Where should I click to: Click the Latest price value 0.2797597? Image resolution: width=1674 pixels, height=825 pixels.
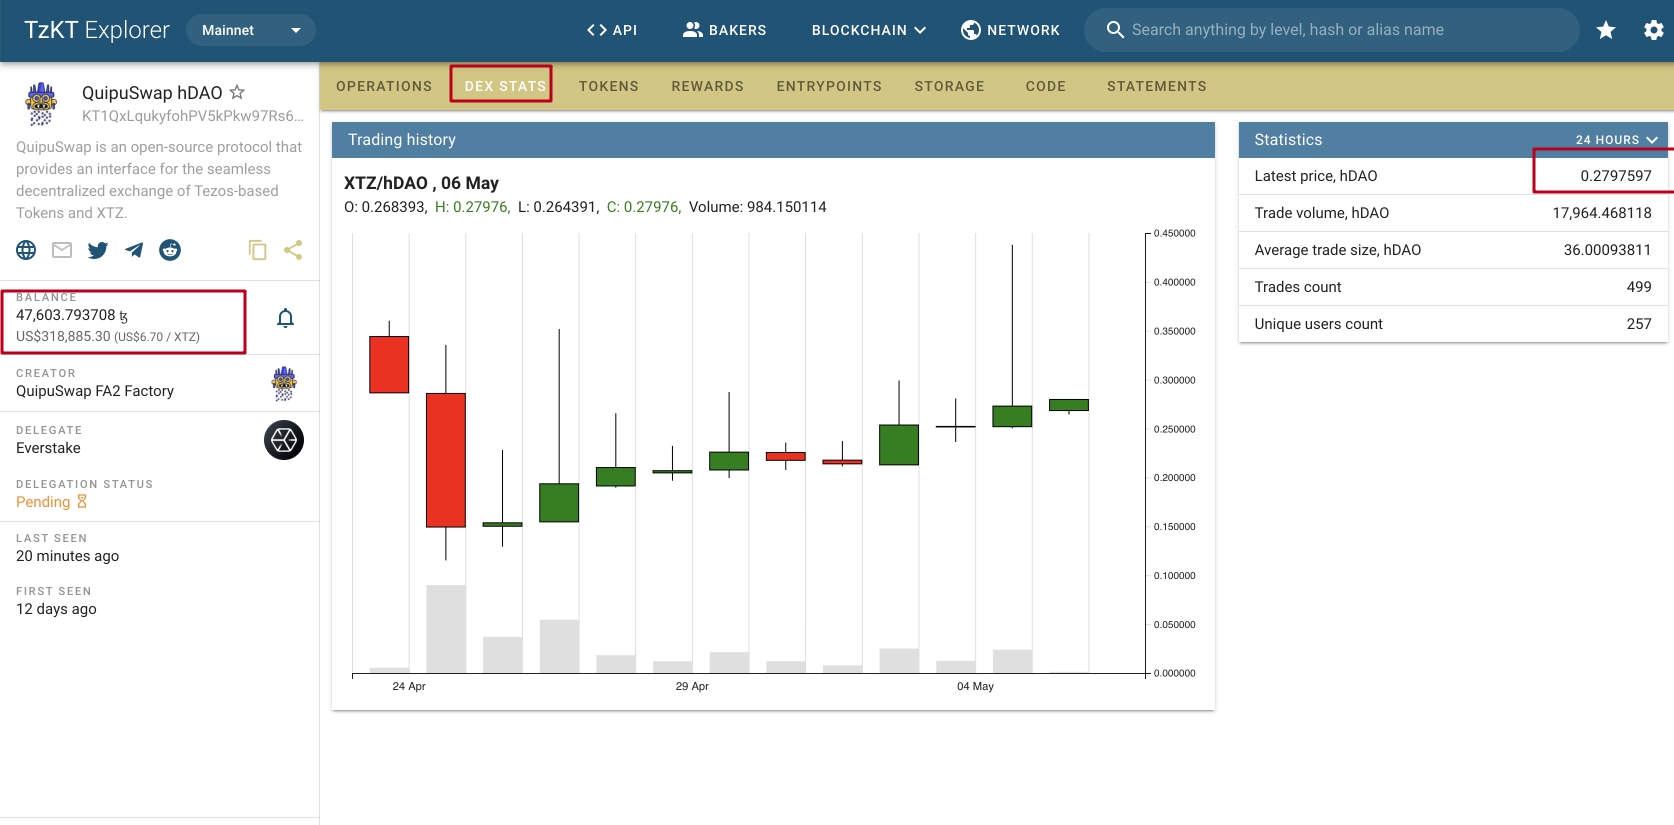click(1615, 176)
